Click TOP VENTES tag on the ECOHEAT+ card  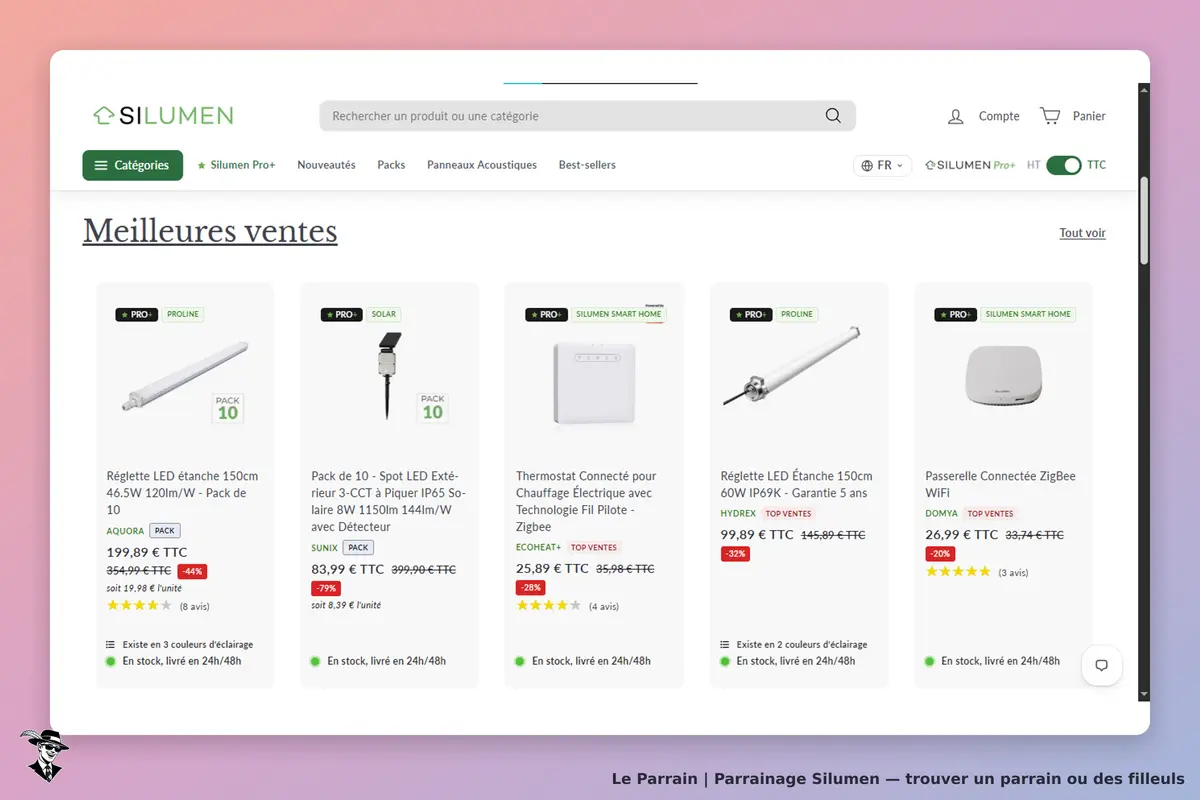click(x=594, y=548)
